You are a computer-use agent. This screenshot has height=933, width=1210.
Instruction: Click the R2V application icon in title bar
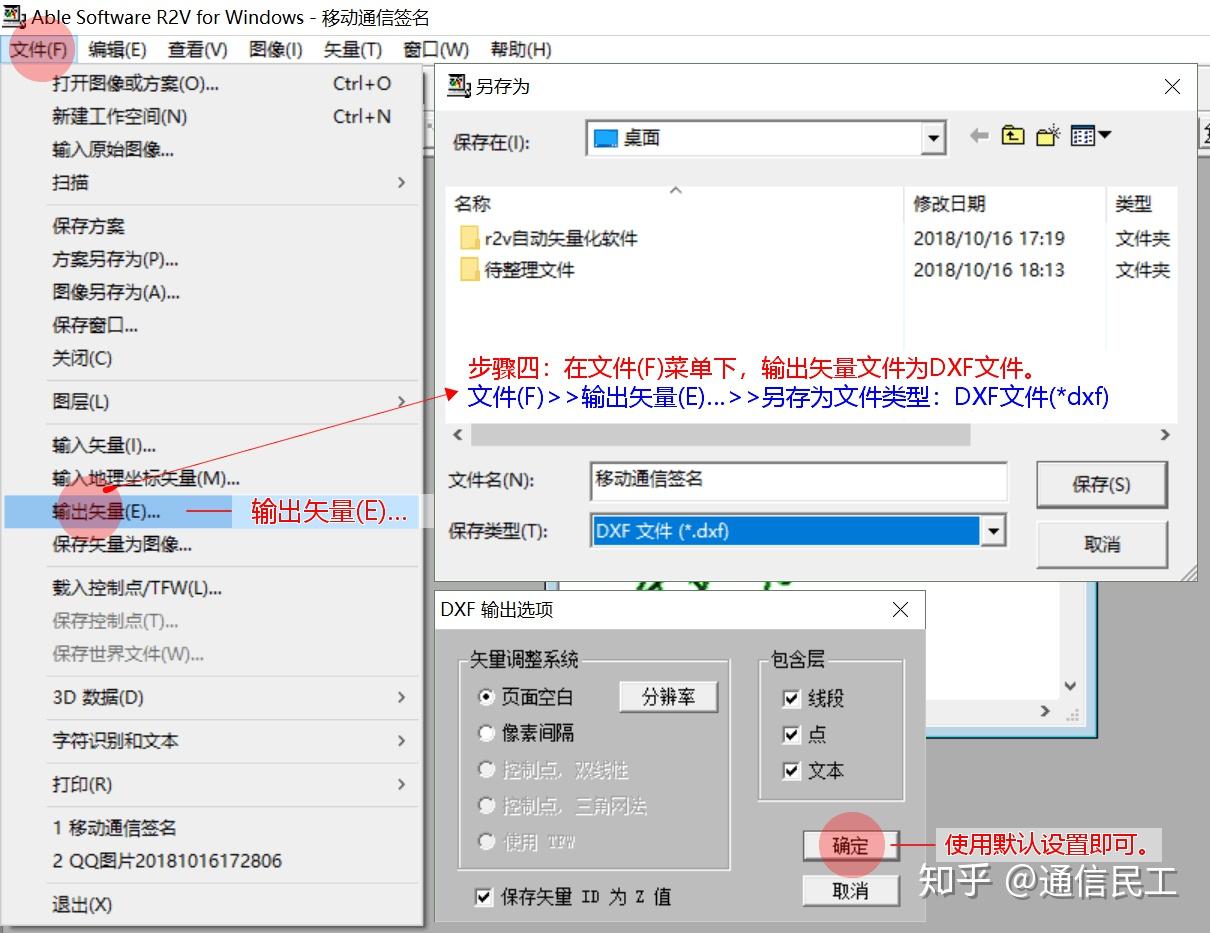pyautogui.click(x=15, y=16)
